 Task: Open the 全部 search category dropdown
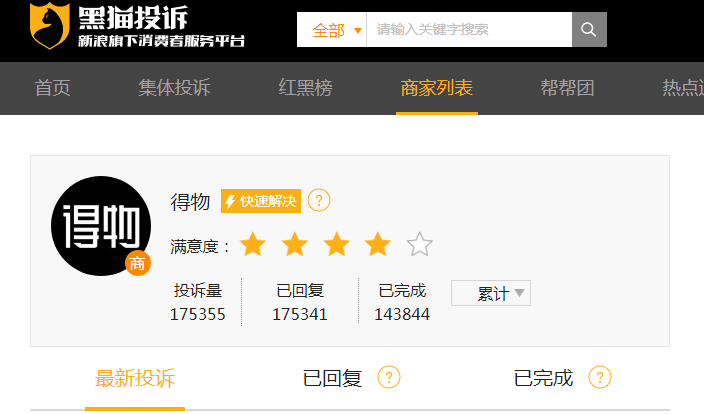click(x=332, y=30)
